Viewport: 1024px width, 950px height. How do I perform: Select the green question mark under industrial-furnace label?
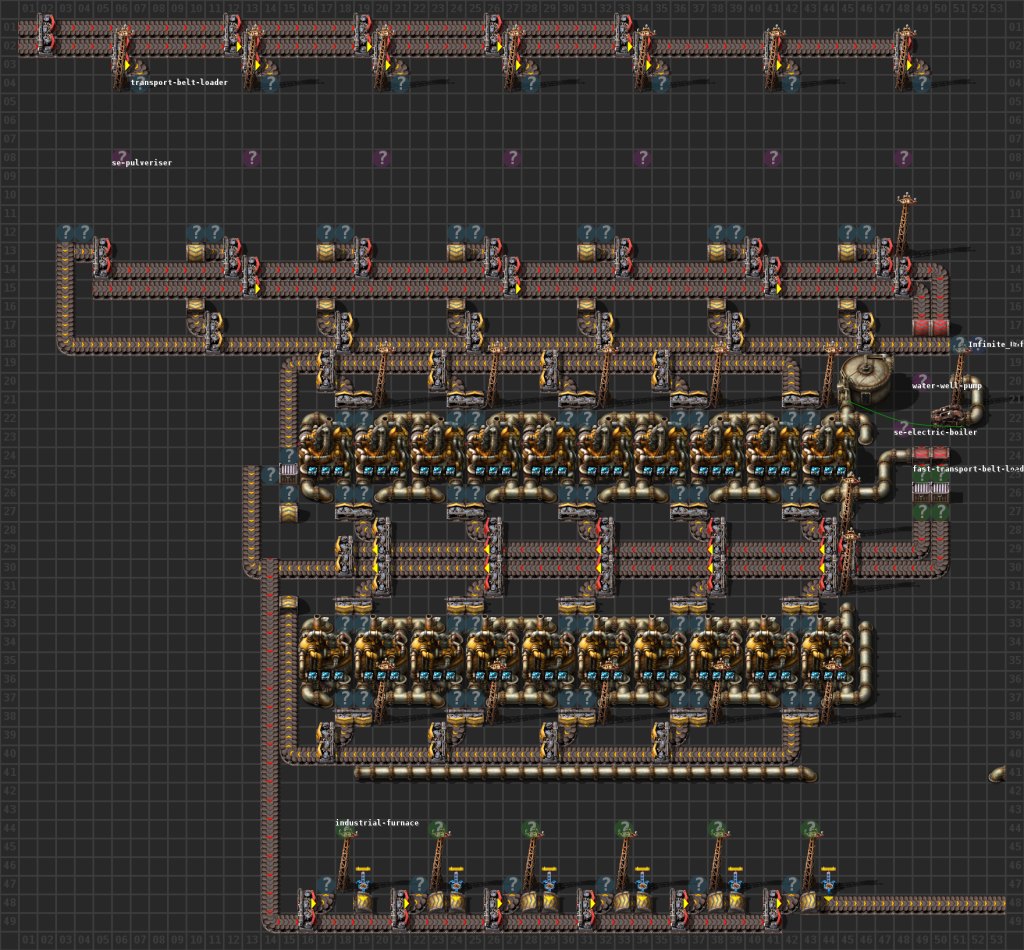[x=345, y=831]
